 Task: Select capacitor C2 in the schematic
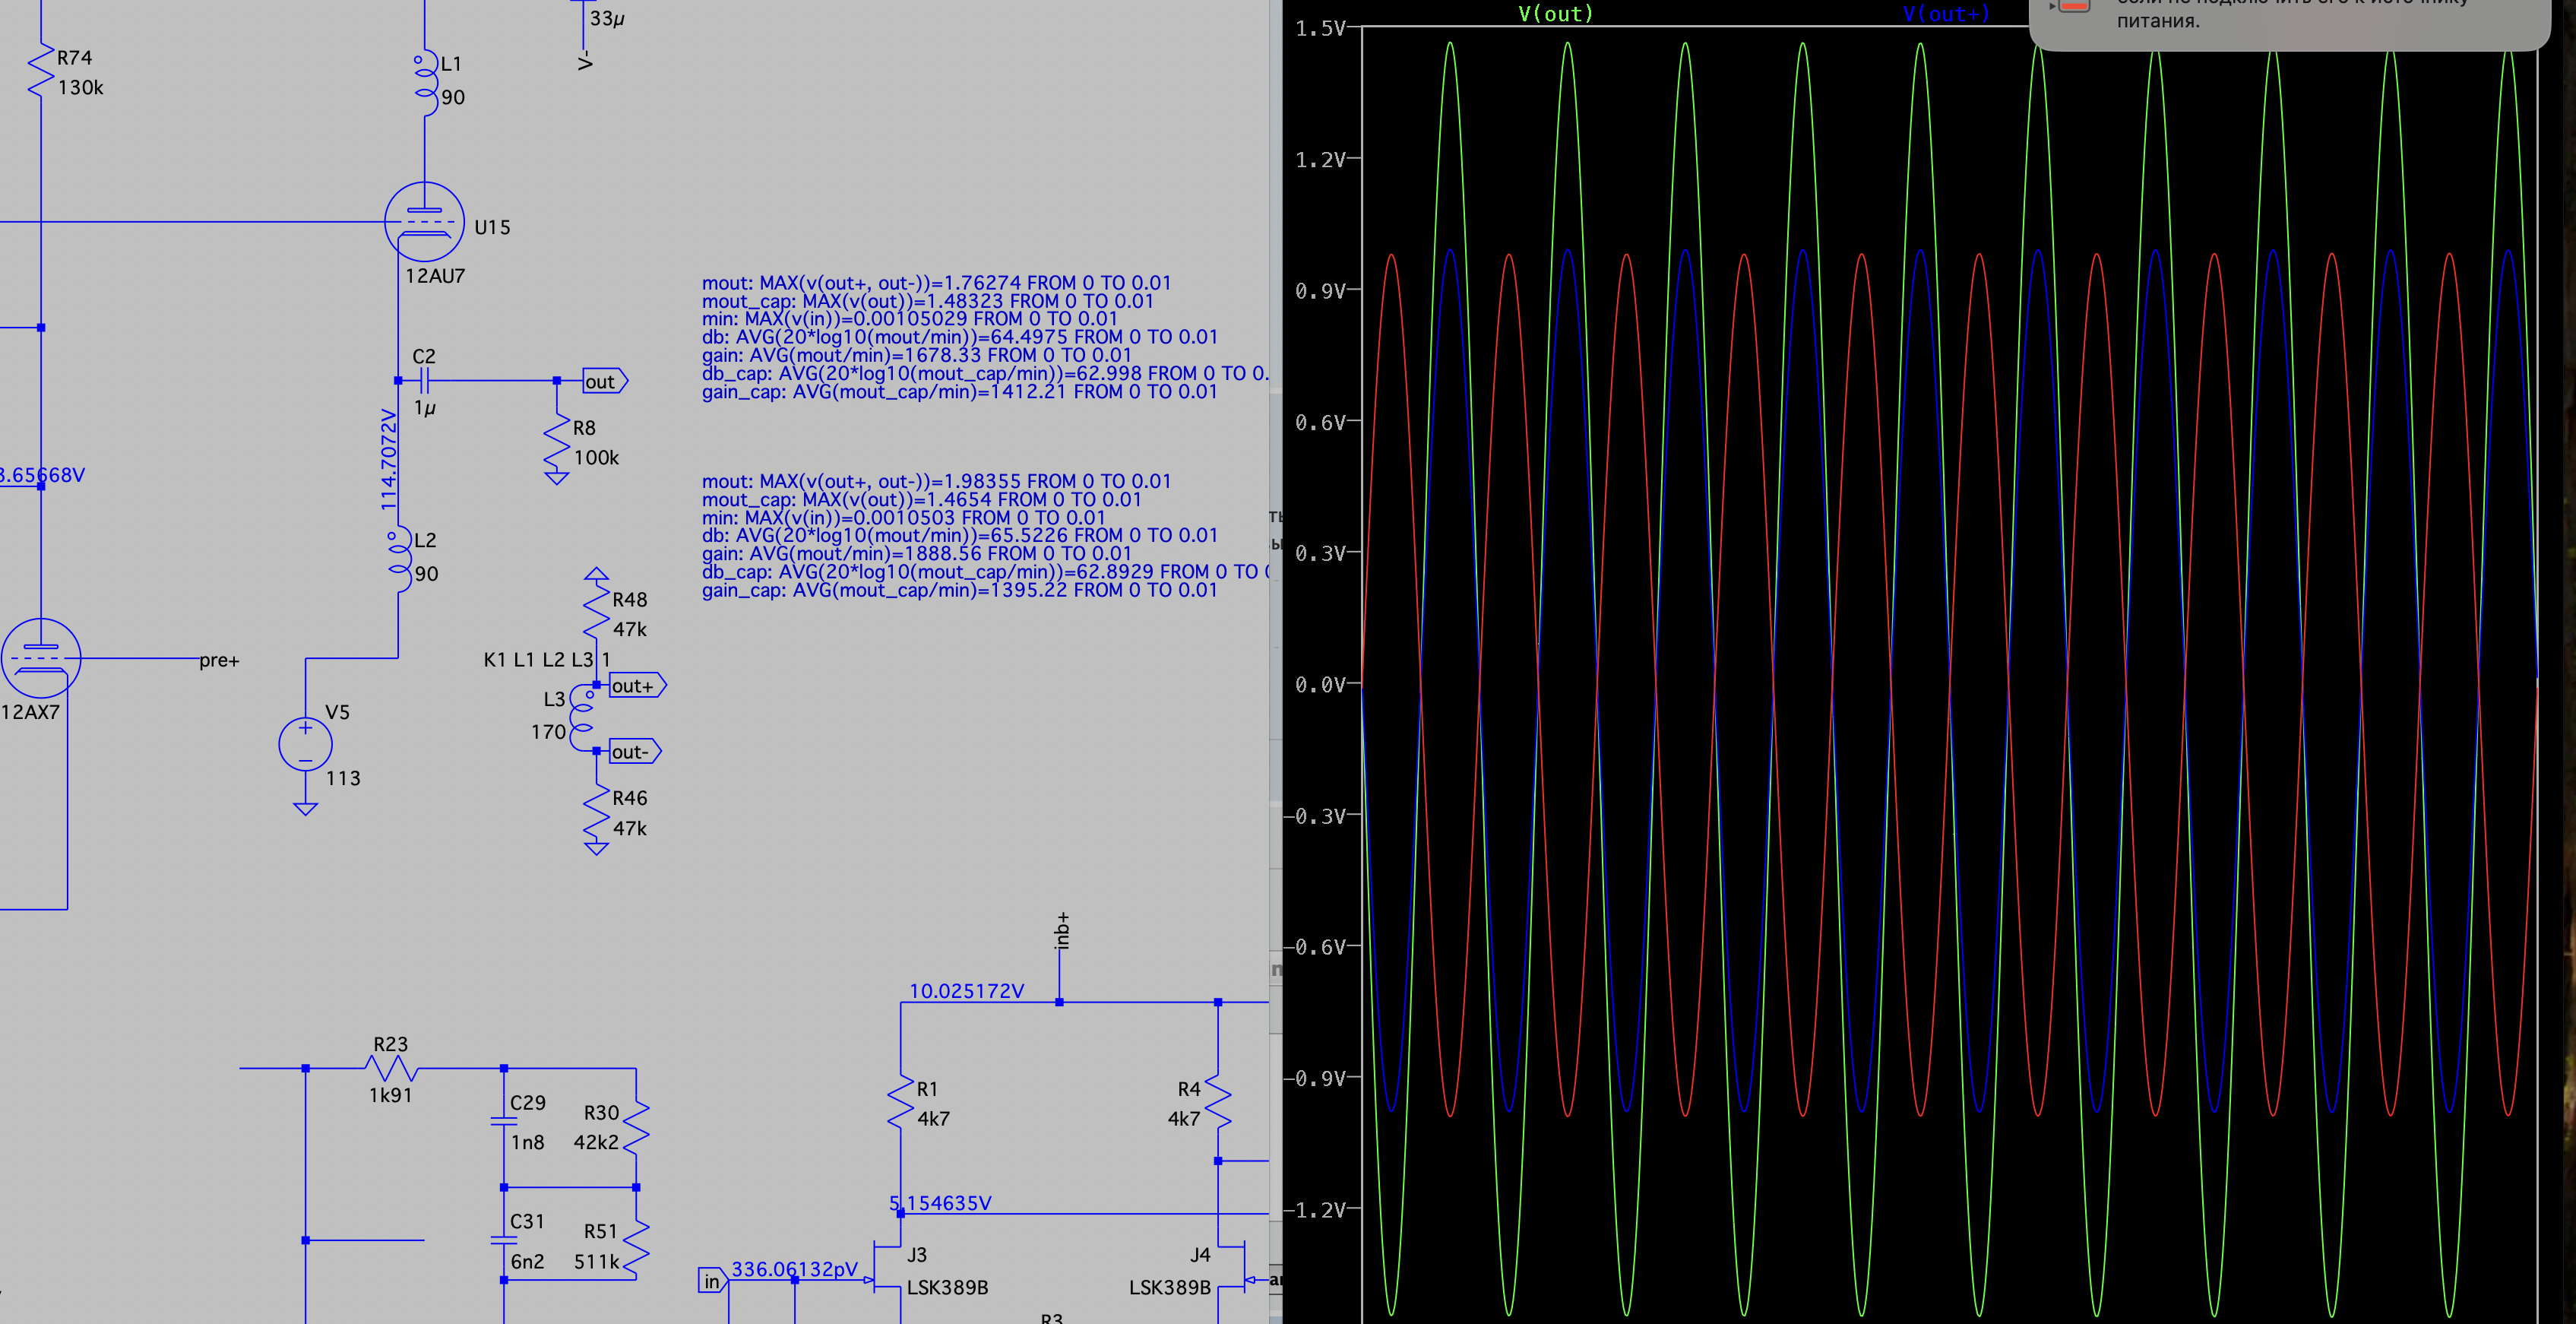point(424,380)
